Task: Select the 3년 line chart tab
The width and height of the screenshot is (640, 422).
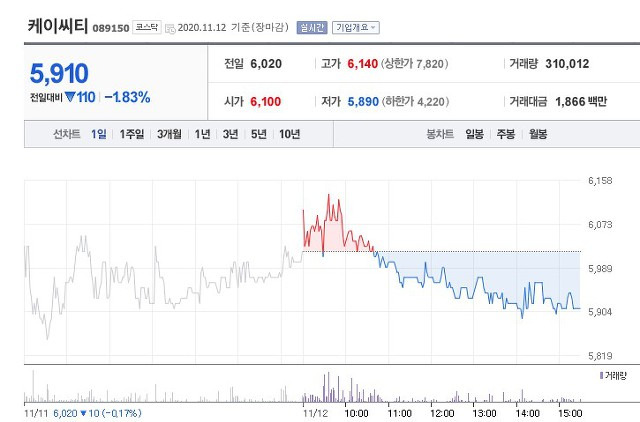Action: [231, 134]
